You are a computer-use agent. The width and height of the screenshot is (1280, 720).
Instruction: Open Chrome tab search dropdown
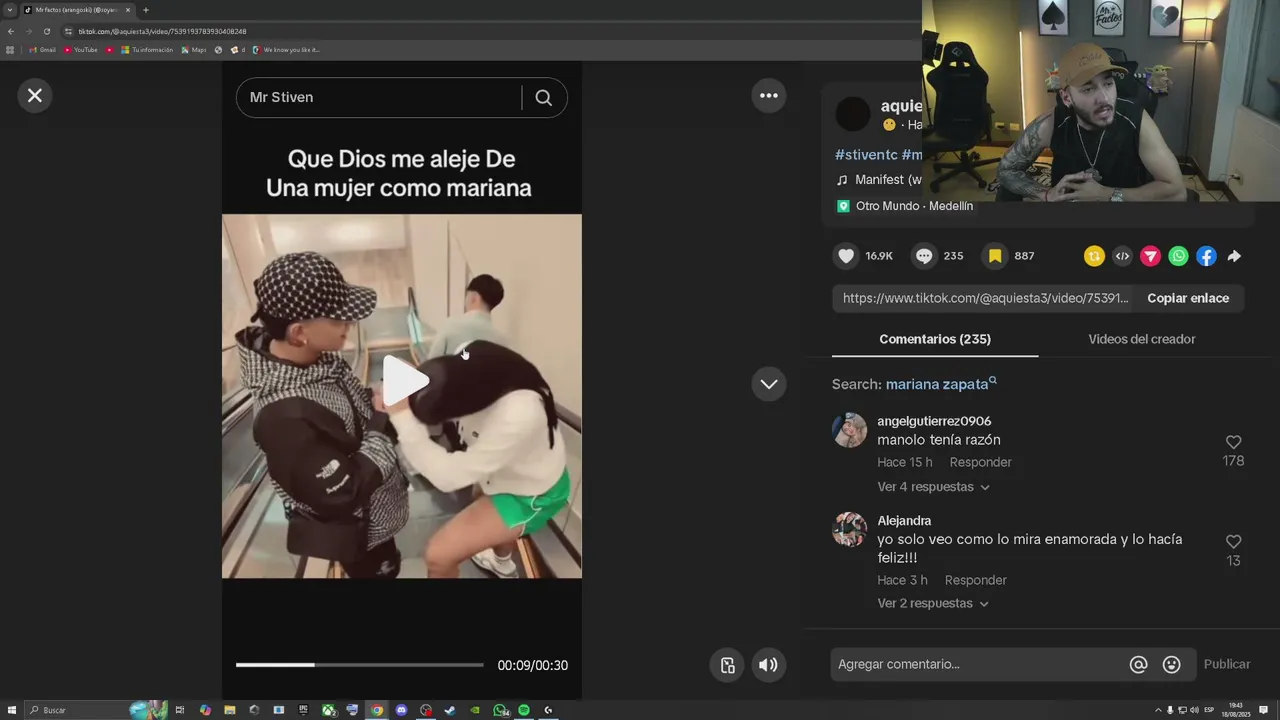(10, 10)
